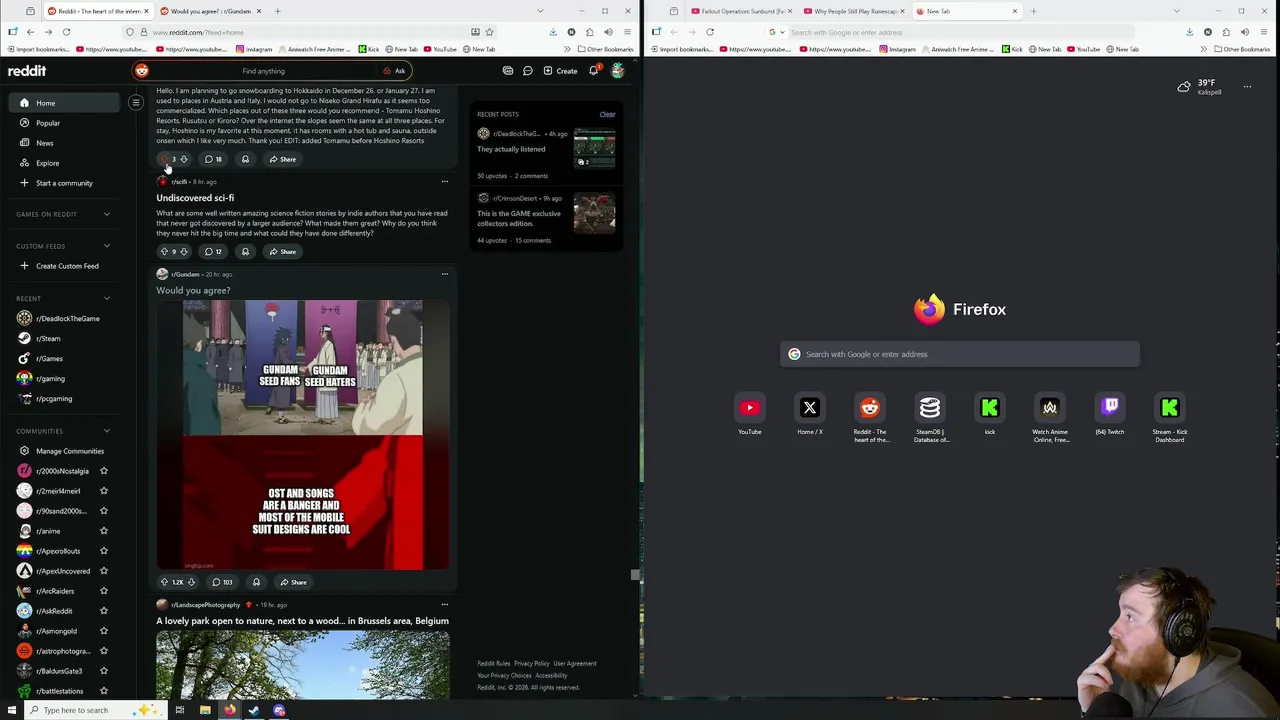Click Firefox new tab center search box

click(960, 354)
